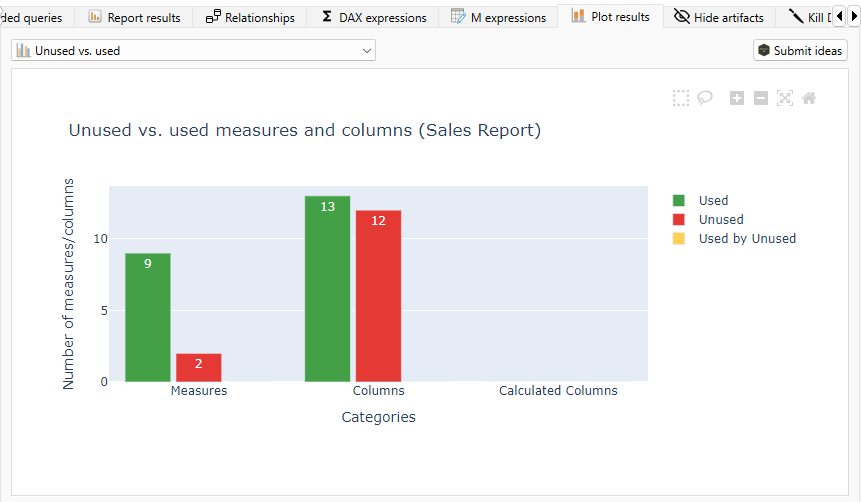Click the zoom in plus icon
This screenshot has width=861, height=502.
click(x=737, y=98)
